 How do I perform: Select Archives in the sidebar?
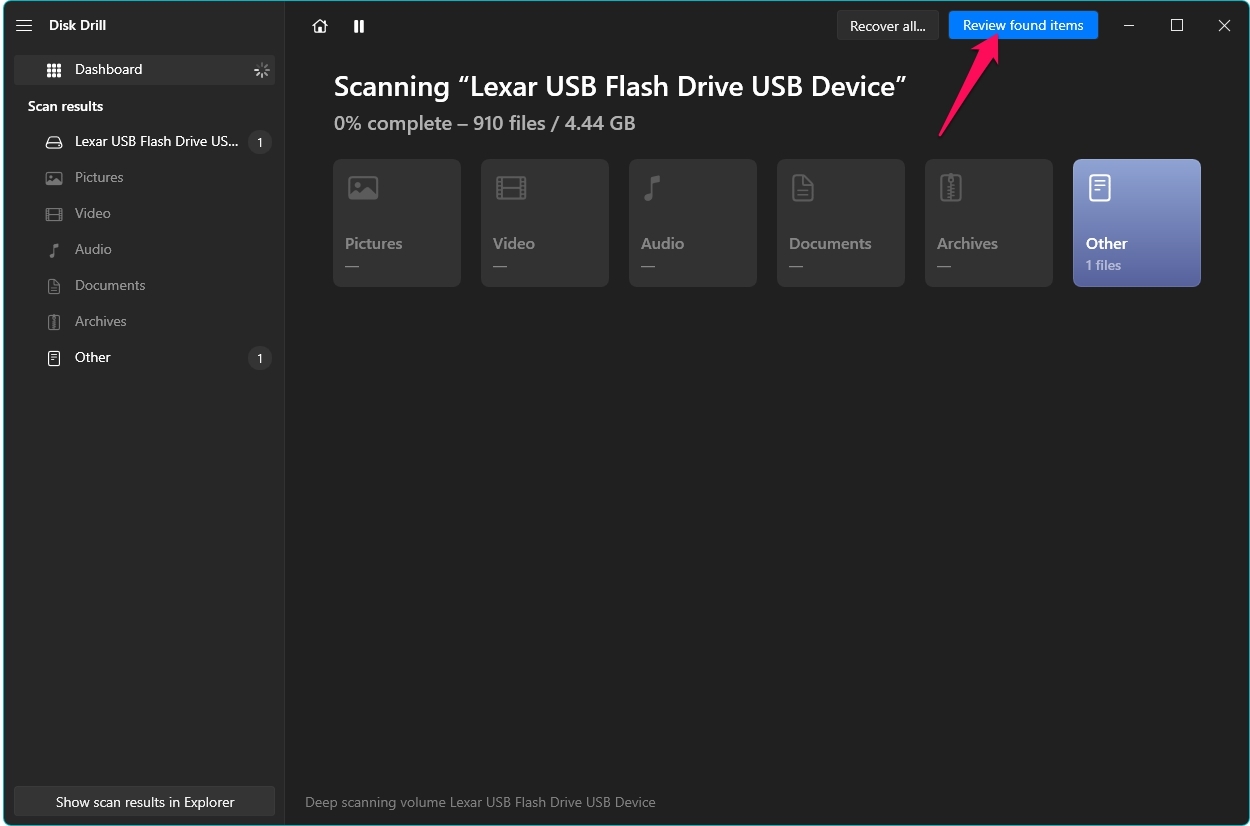pyautogui.click(x=145, y=322)
